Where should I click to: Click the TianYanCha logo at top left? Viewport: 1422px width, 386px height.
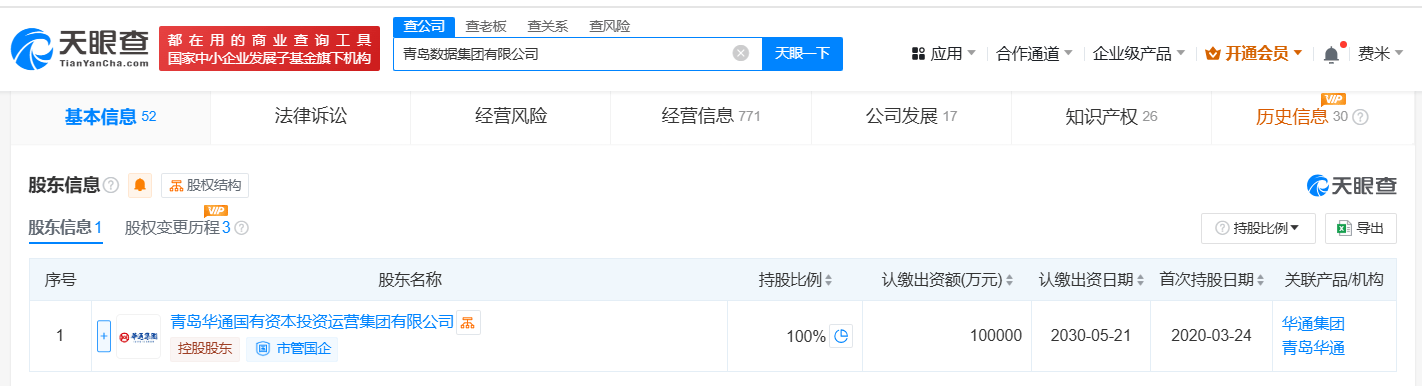click(79, 48)
